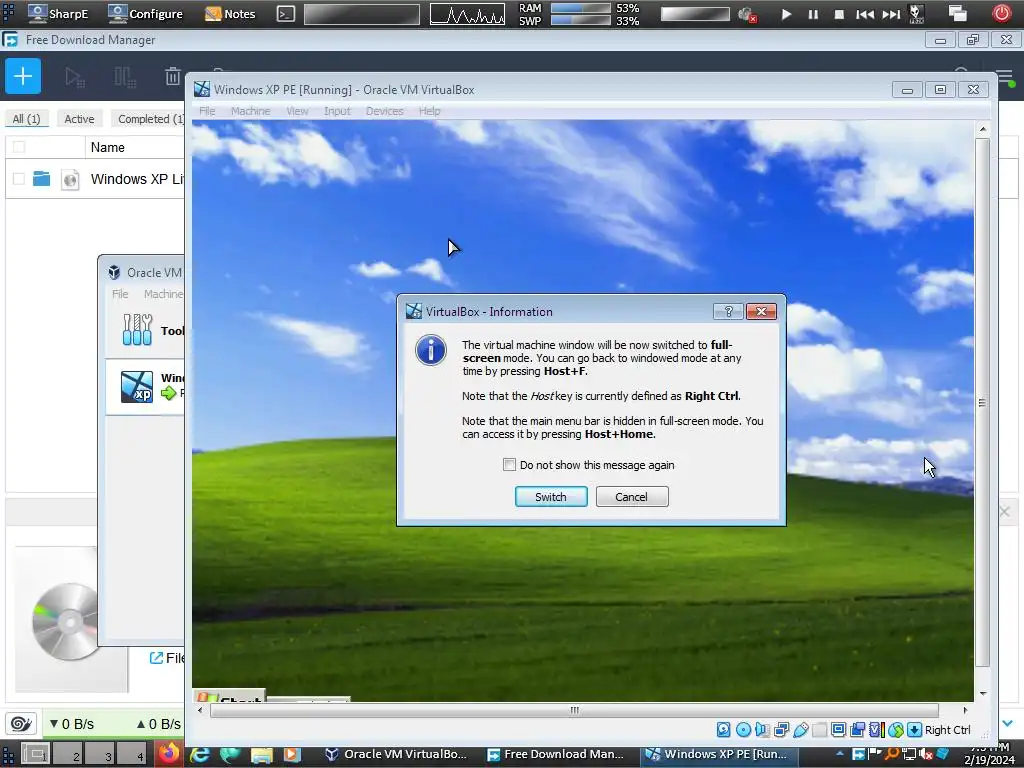
Task: Add new download in Free Download Manager
Action: click(23, 76)
